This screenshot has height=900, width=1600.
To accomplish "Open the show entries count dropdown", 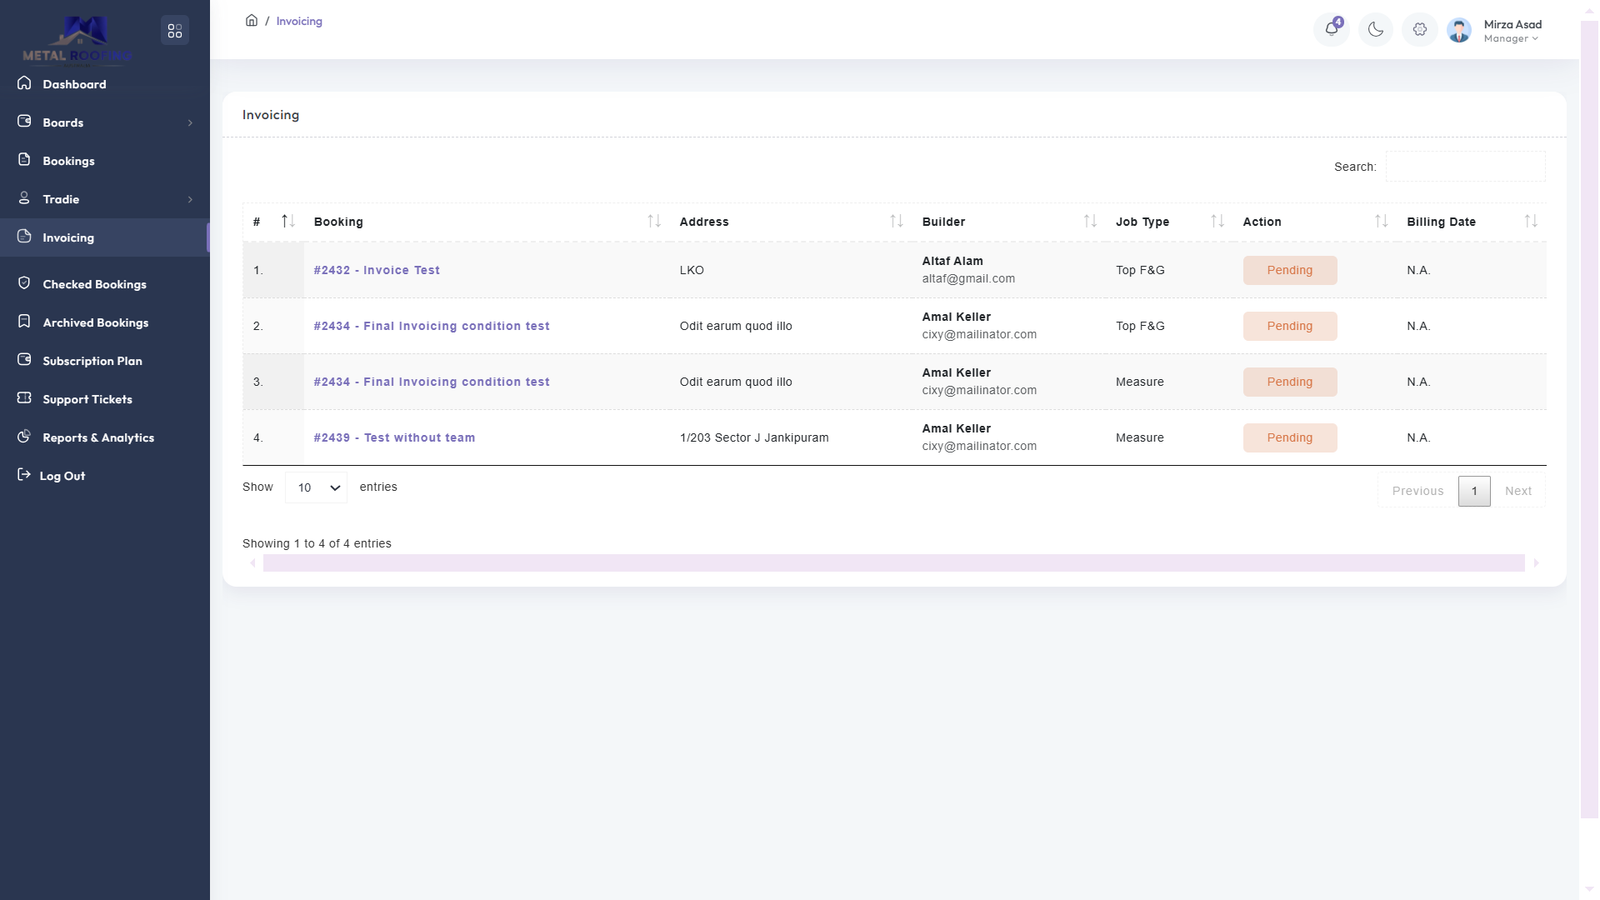I will pyautogui.click(x=317, y=488).
